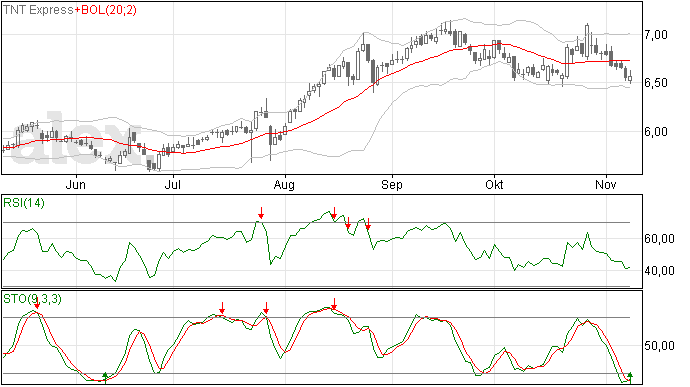Click the 7,00 price axis value
The image size is (690, 387).
coord(656,34)
